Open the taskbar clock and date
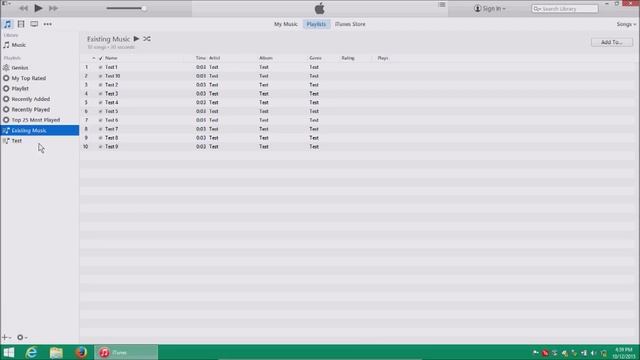 pos(624,353)
